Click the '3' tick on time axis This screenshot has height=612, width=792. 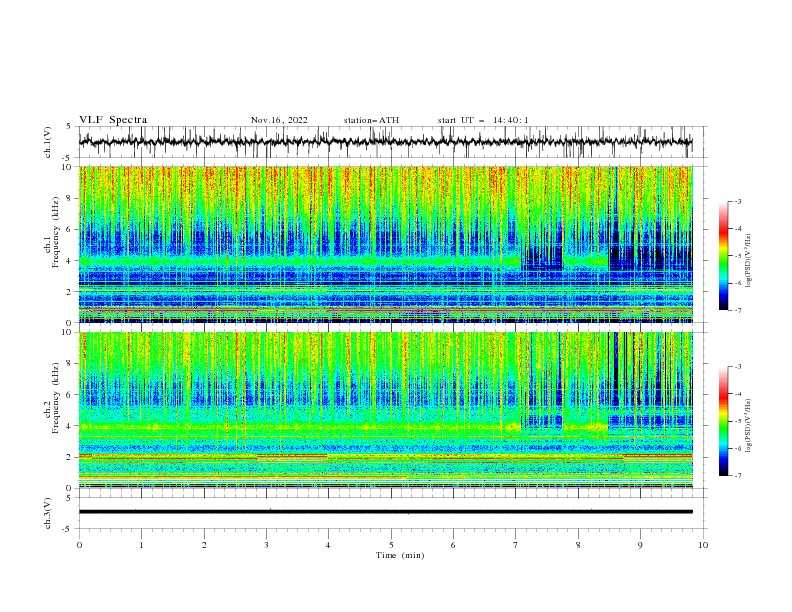(266, 545)
